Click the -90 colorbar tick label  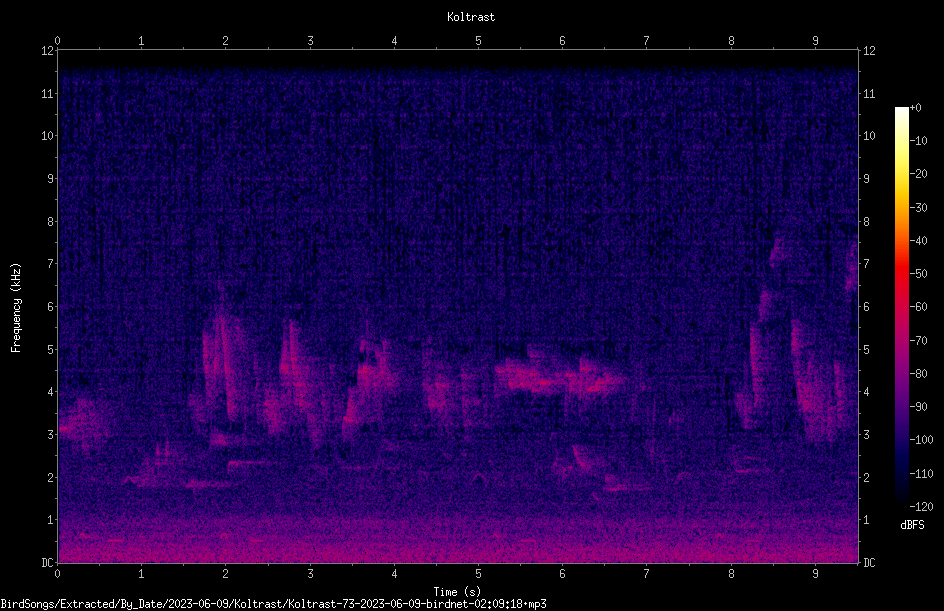click(918, 407)
